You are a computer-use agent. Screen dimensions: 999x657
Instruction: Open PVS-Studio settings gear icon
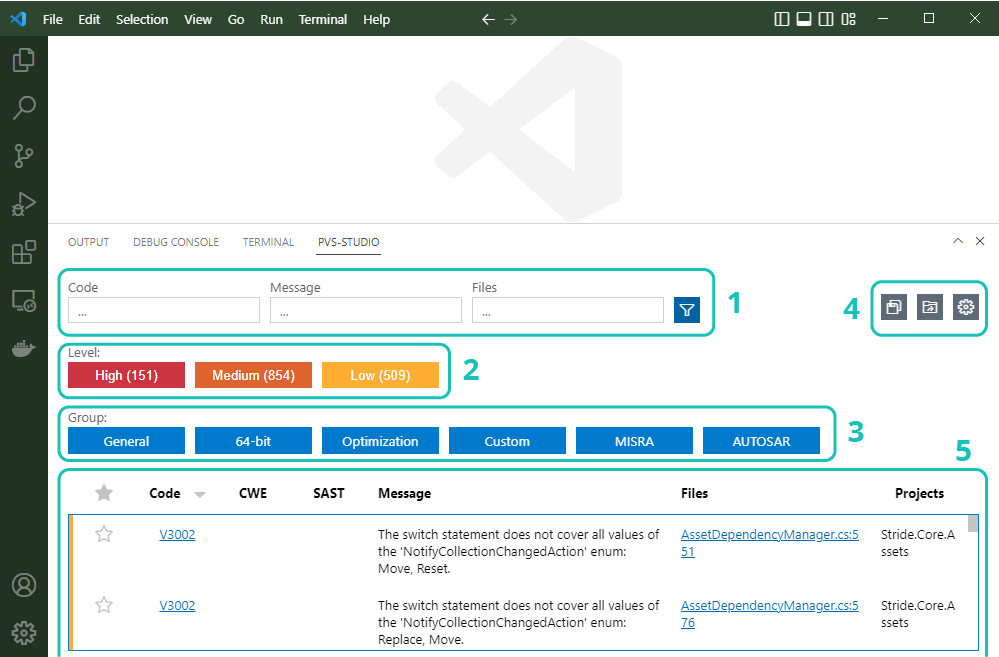[966, 307]
